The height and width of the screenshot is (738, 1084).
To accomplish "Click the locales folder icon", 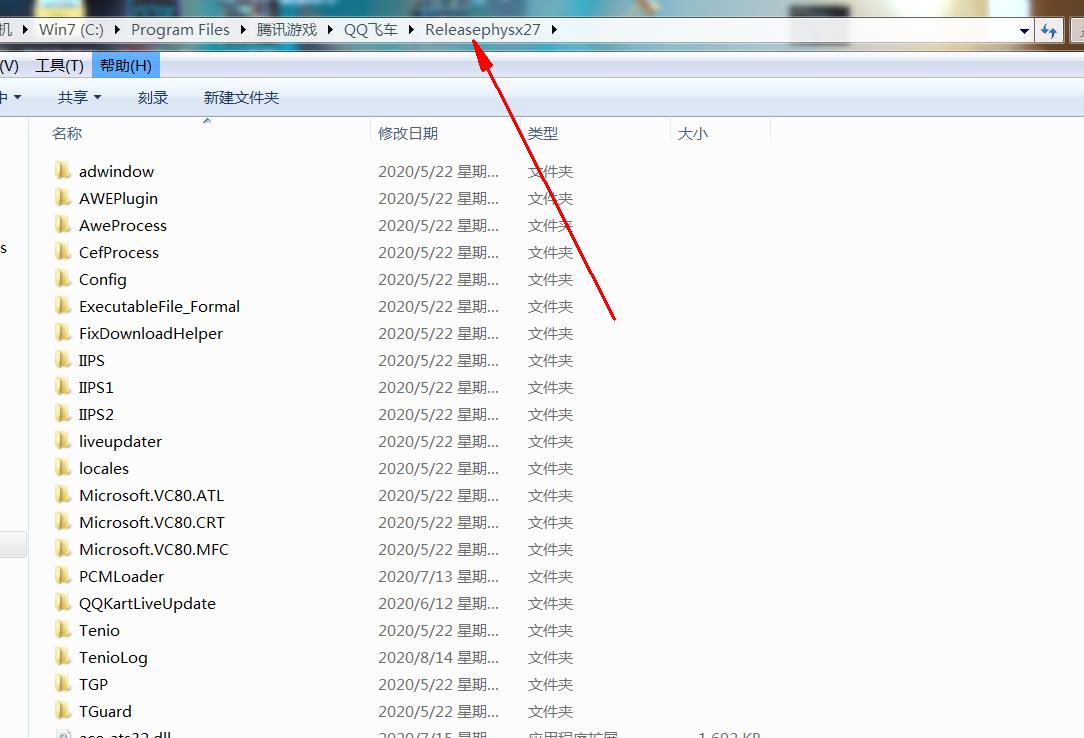I will click(x=63, y=467).
